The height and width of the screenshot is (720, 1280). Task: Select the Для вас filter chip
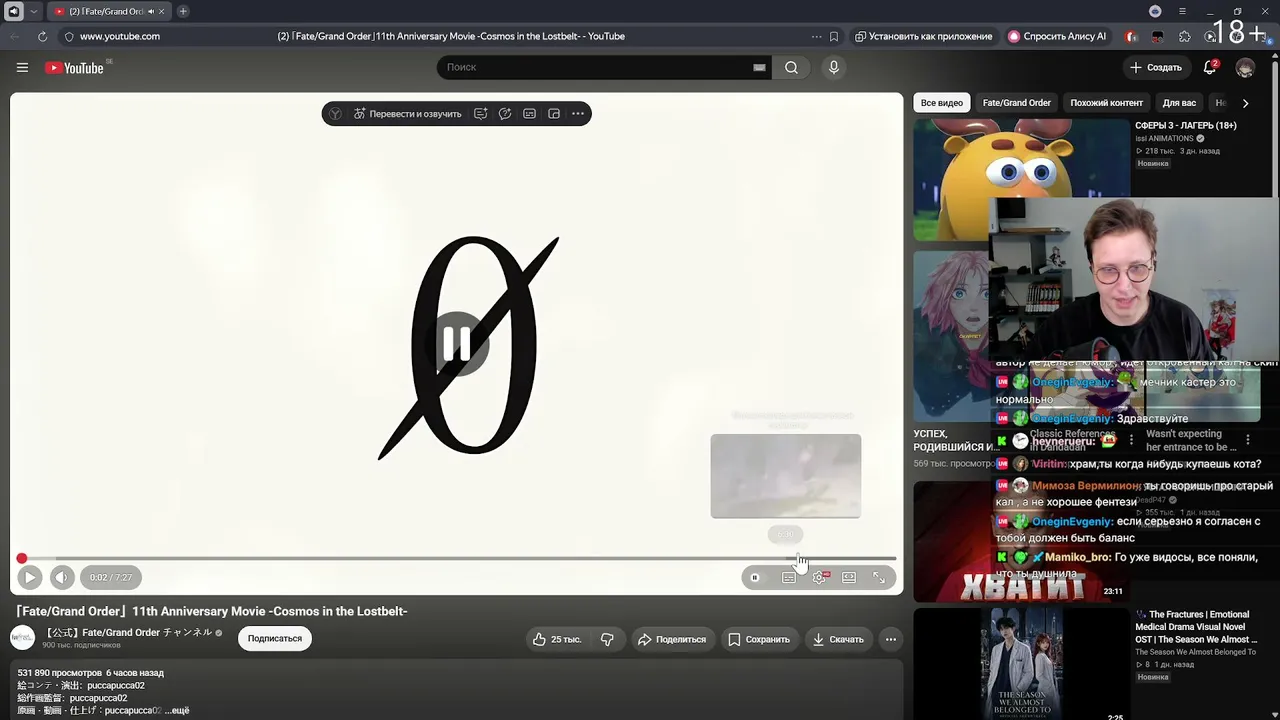[1179, 103]
